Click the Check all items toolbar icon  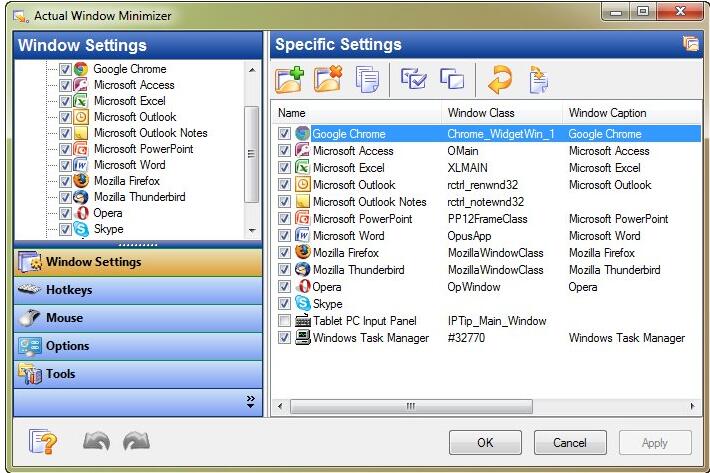413,79
